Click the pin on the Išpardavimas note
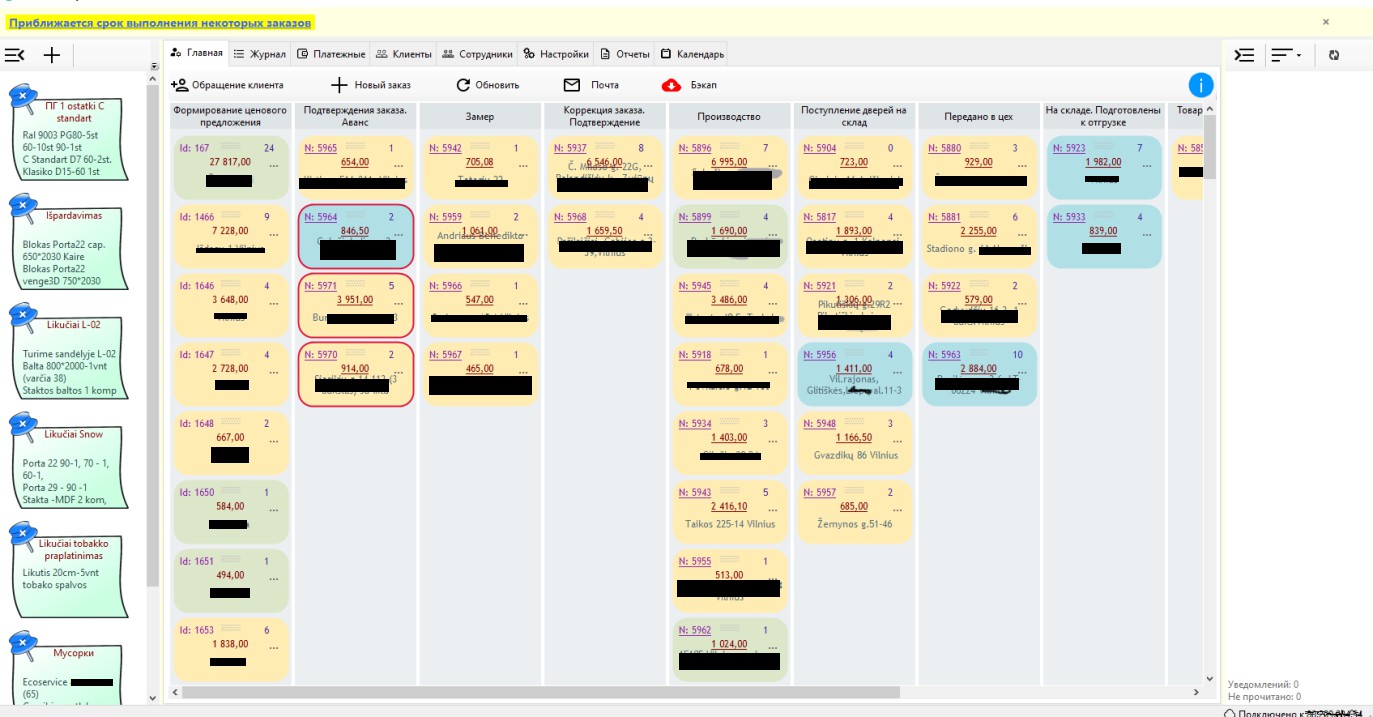1373x717 pixels. click(21, 208)
